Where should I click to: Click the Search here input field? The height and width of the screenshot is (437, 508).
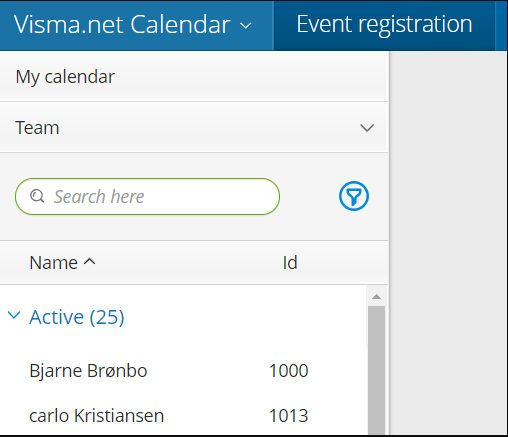click(147, 196)
